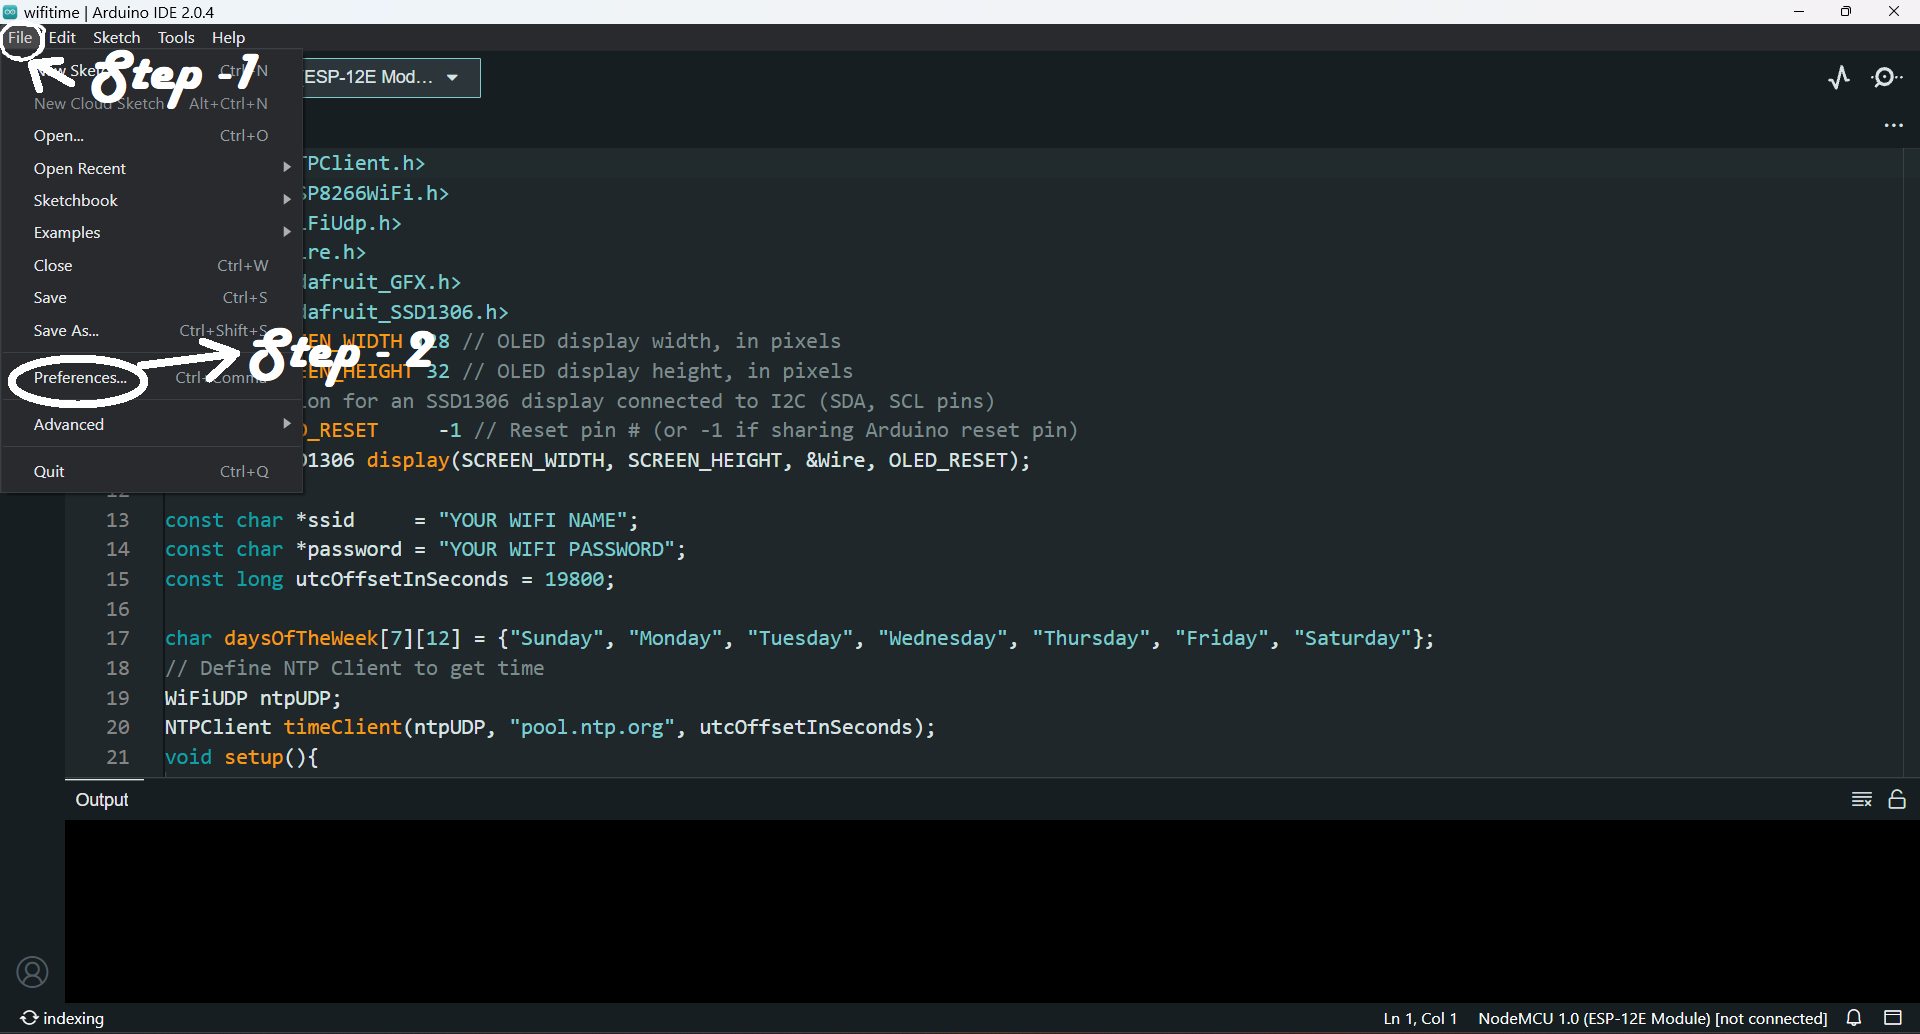Expand the Advanced submenu
The height and width of the screenshot is (1034, 1920).
(152, 424)
